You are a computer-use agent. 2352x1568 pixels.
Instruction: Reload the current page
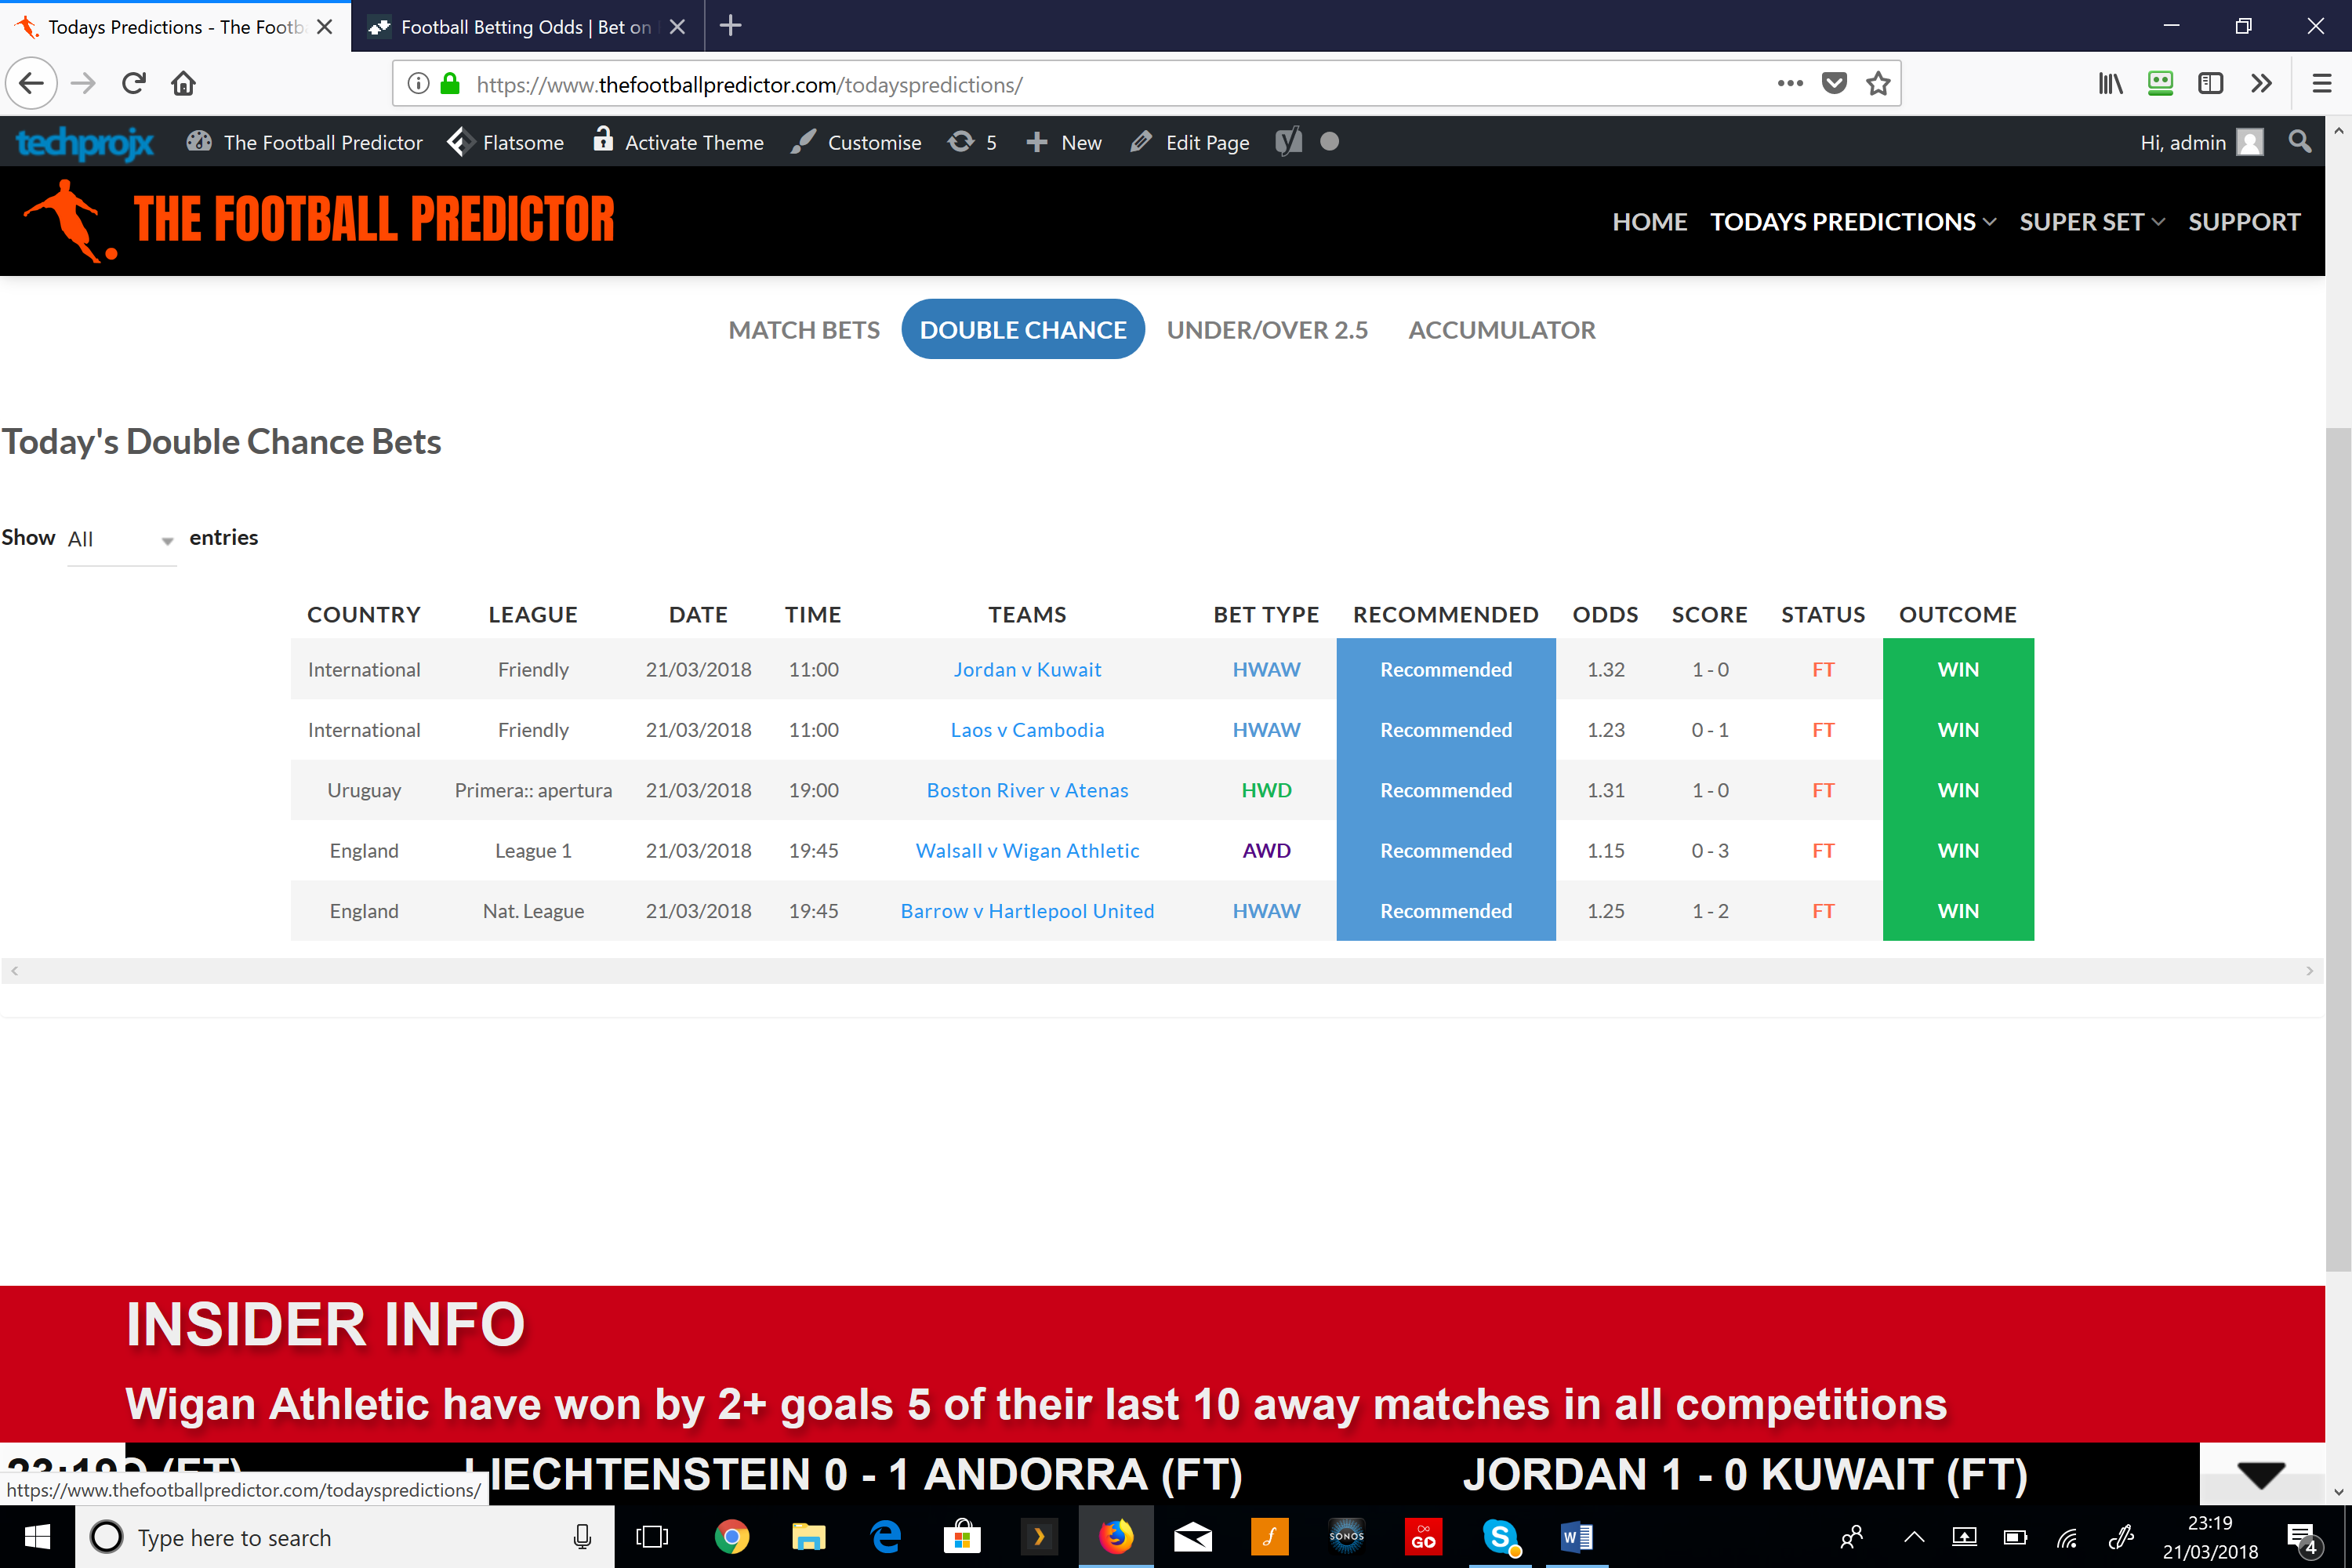(x=133, y=83)
